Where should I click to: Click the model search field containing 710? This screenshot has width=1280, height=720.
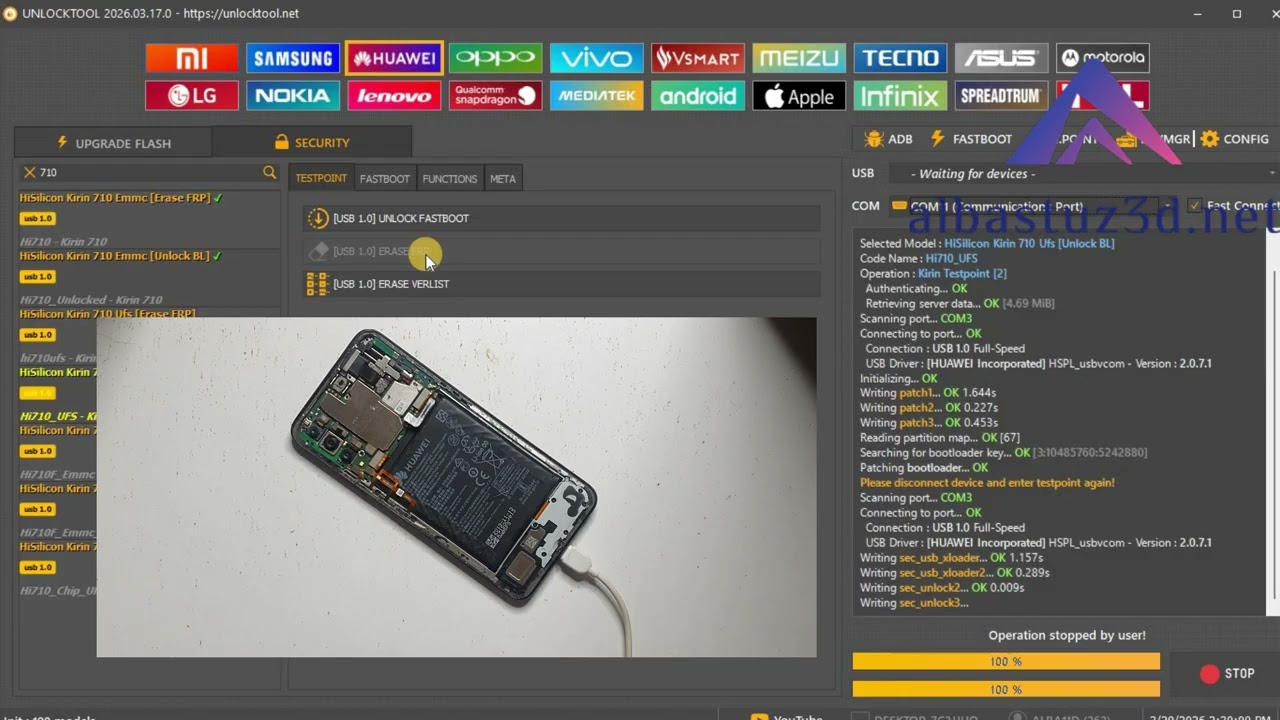[148, 173]
